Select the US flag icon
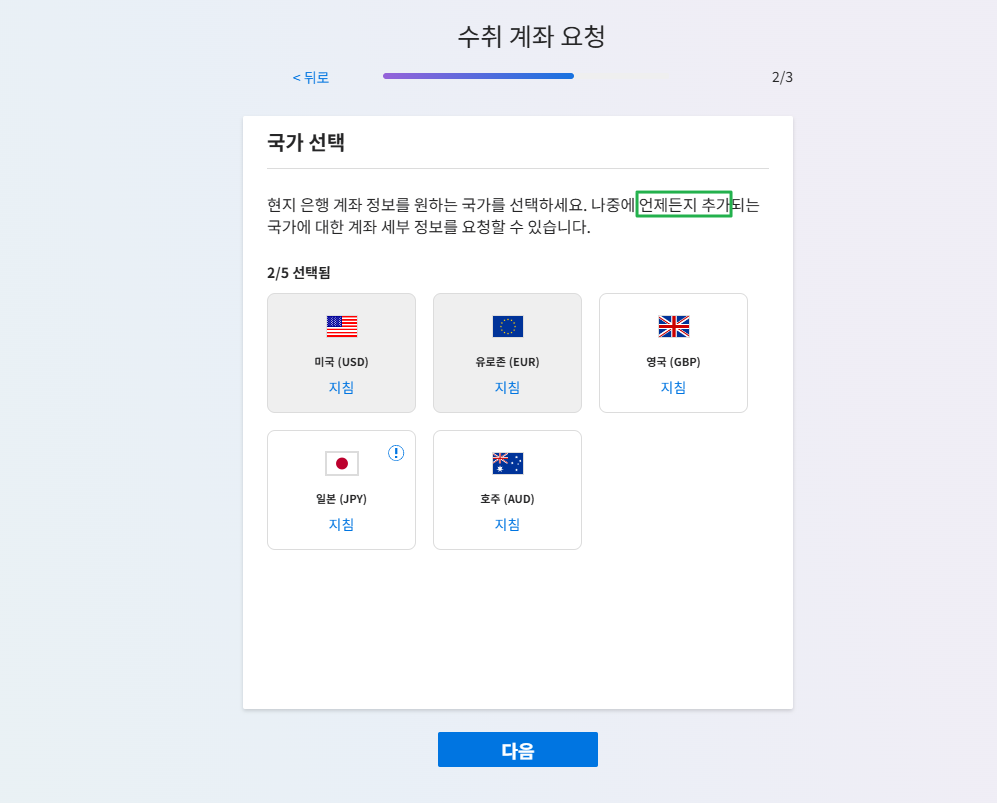Viewport: 997px width, 803px height. point(341,325)
